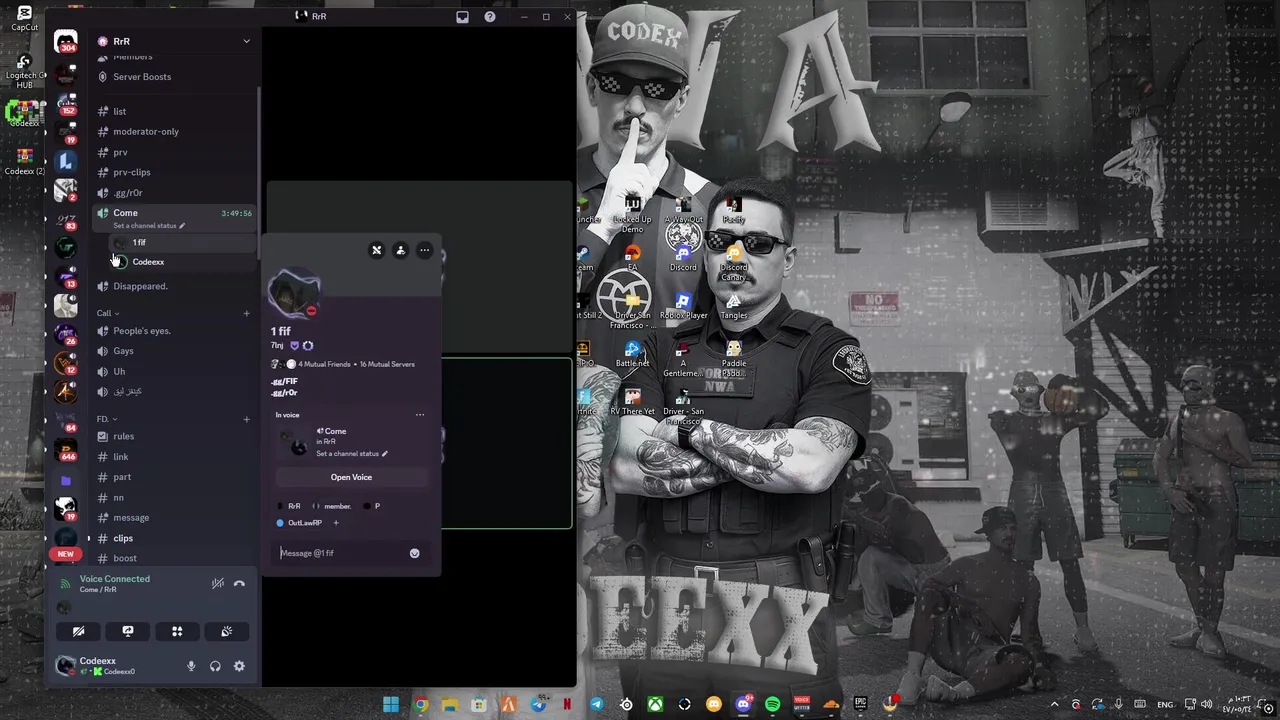1280x720 pixels.
Task: Deafen using the headphones icon
Action: (x=215, y=666)
